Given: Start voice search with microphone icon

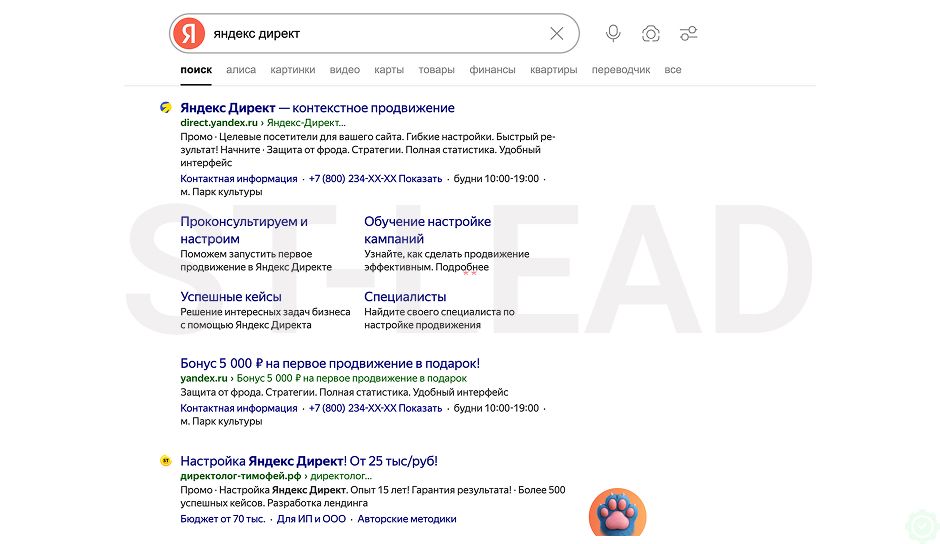Looking at the screenshot, I should [613, 34].
